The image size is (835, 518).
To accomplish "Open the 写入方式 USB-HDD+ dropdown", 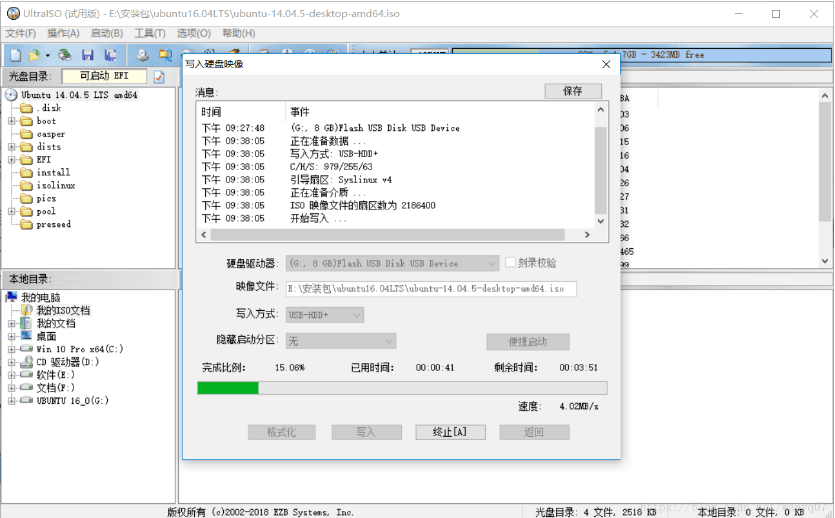I will tap(325, 315).
